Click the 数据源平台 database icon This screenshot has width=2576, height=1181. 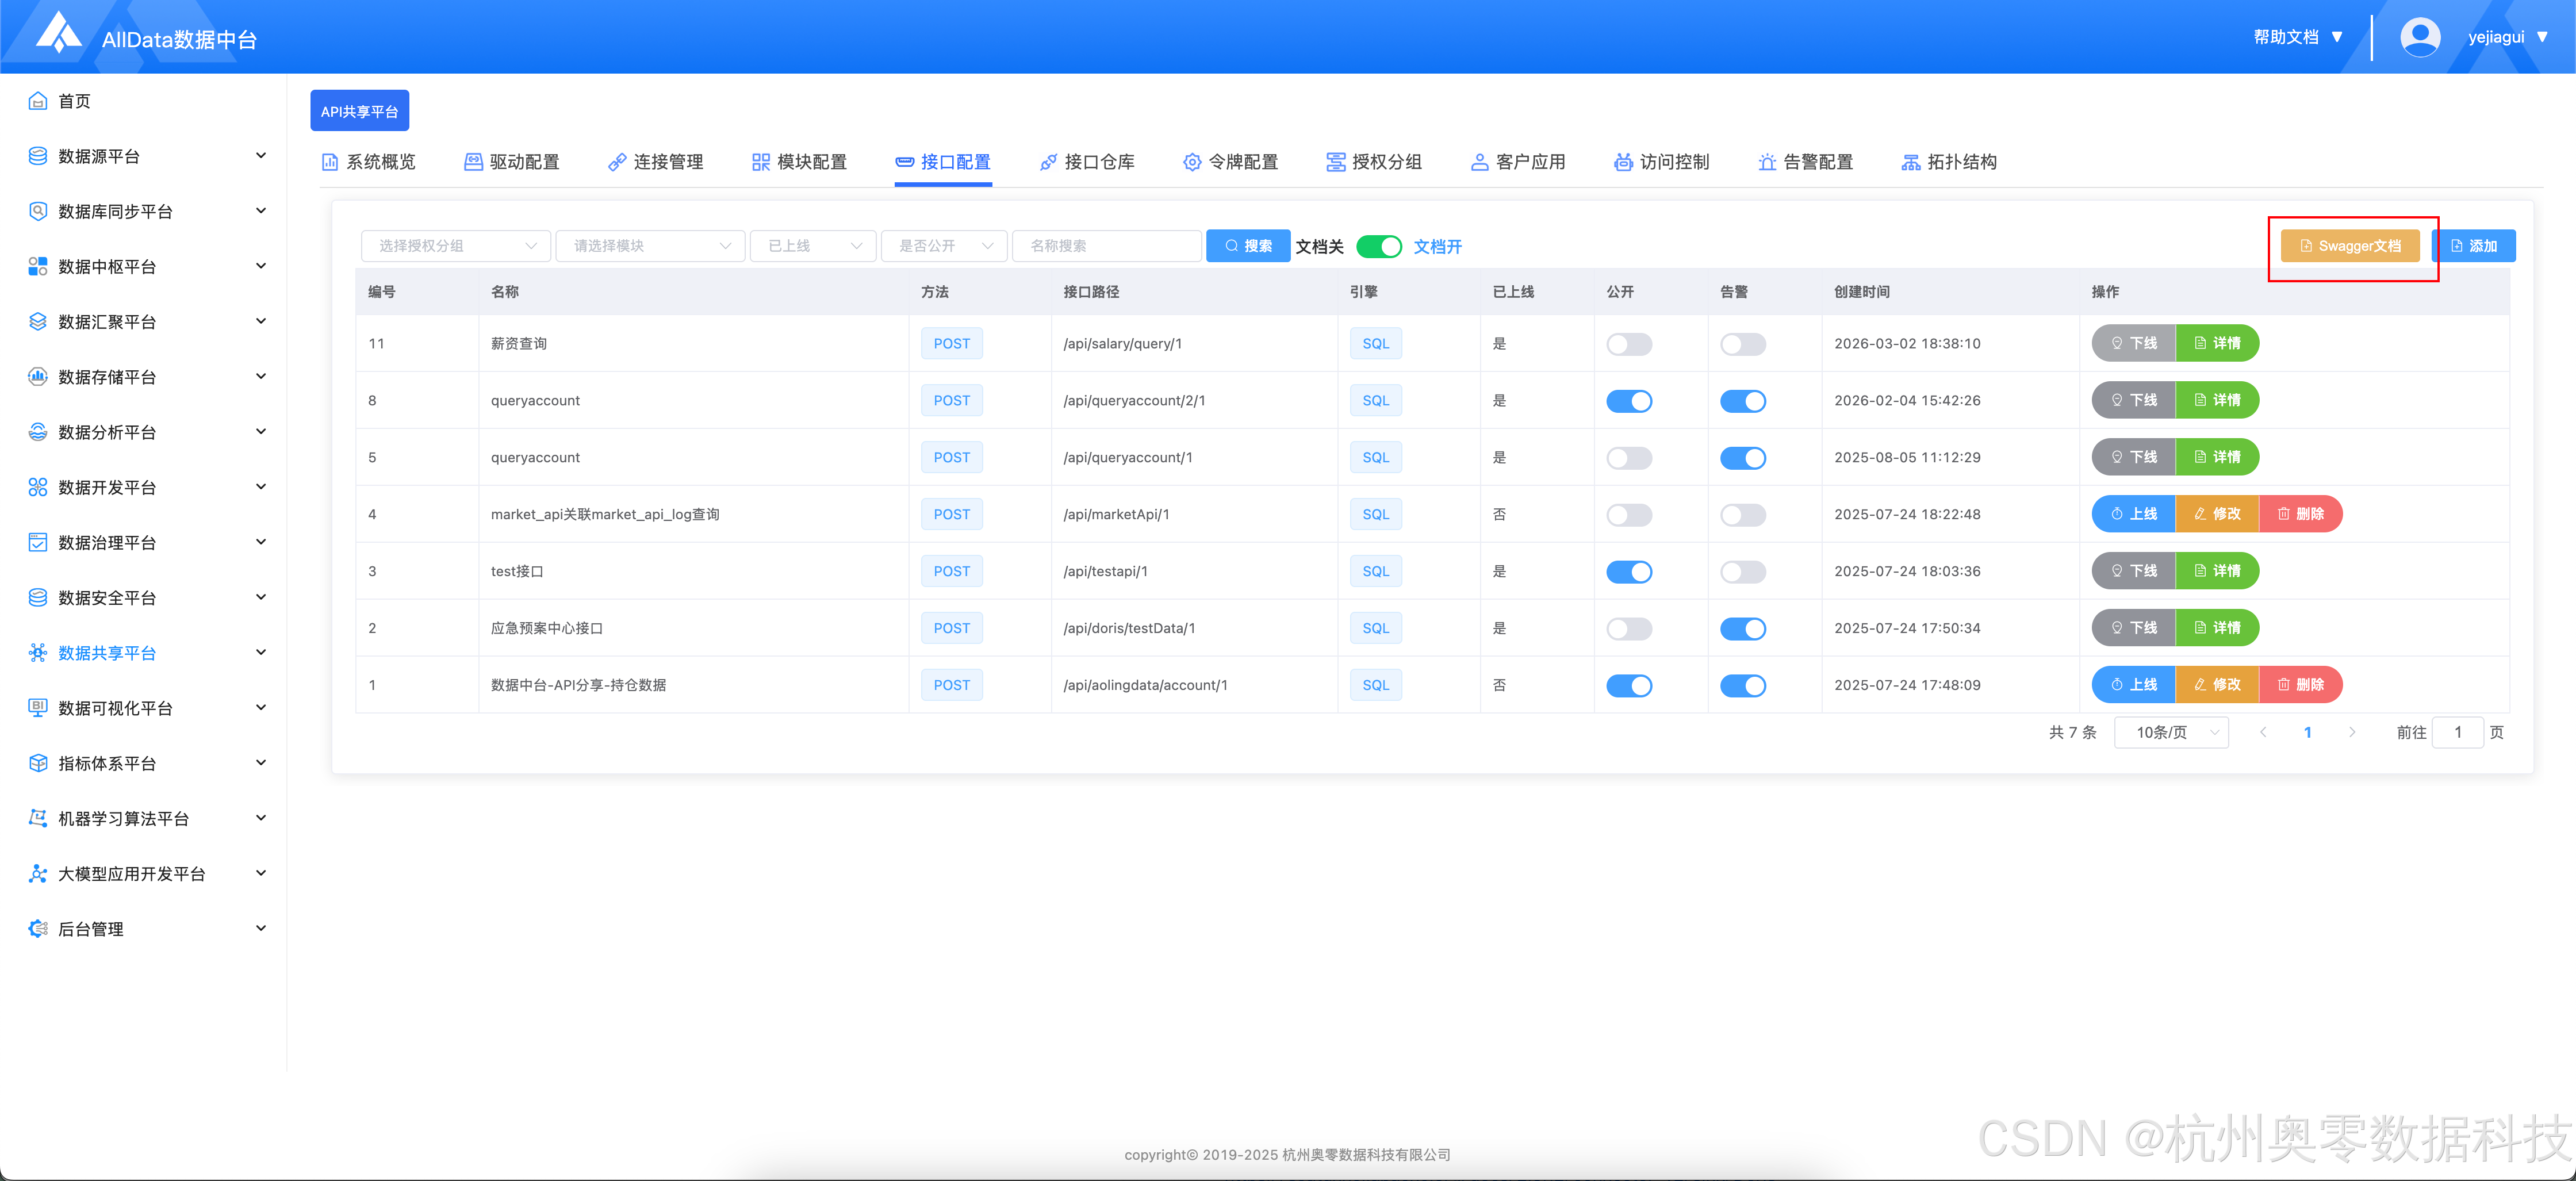(38, 156)
